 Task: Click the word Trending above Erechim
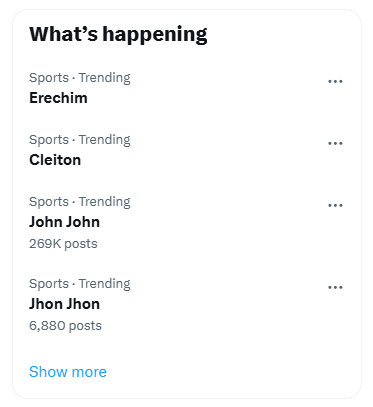[x=104, y=78]
